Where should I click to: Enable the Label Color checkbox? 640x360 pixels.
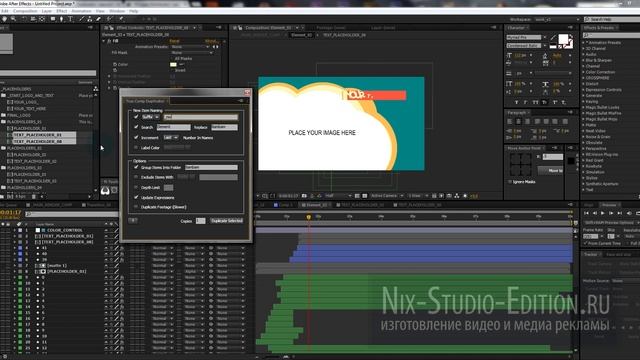coord(136,148)
